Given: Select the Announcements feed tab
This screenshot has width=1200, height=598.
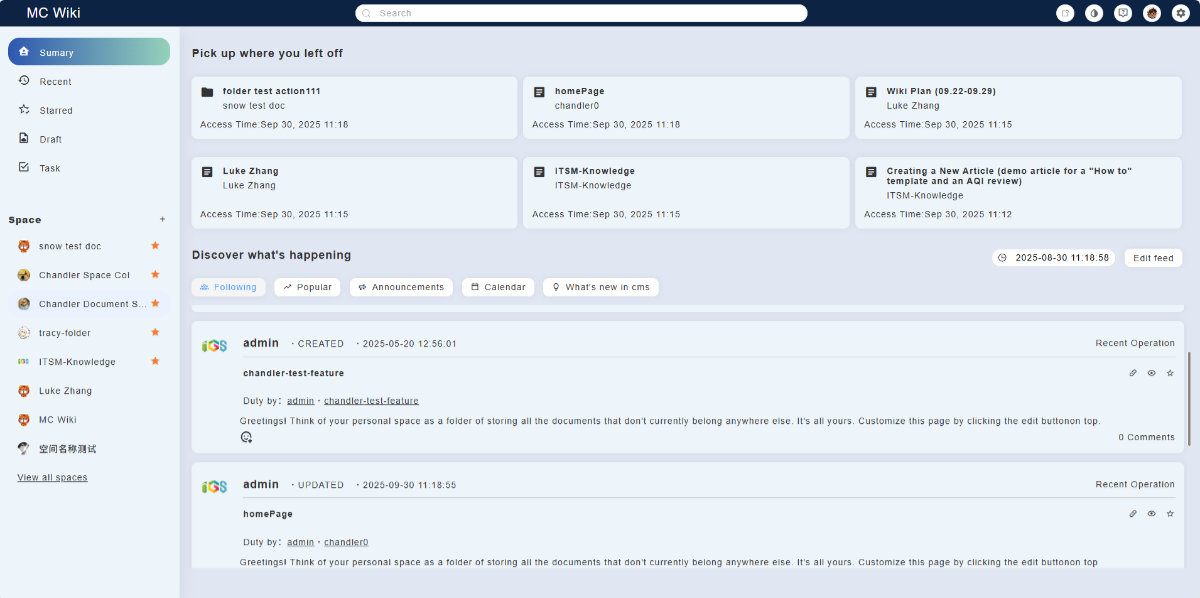Looking at the screenshot, I should (401, 287).
